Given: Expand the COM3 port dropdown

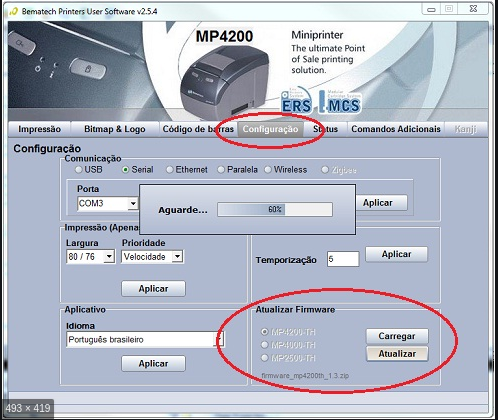Looking at the screenshot, I should 133,203.
